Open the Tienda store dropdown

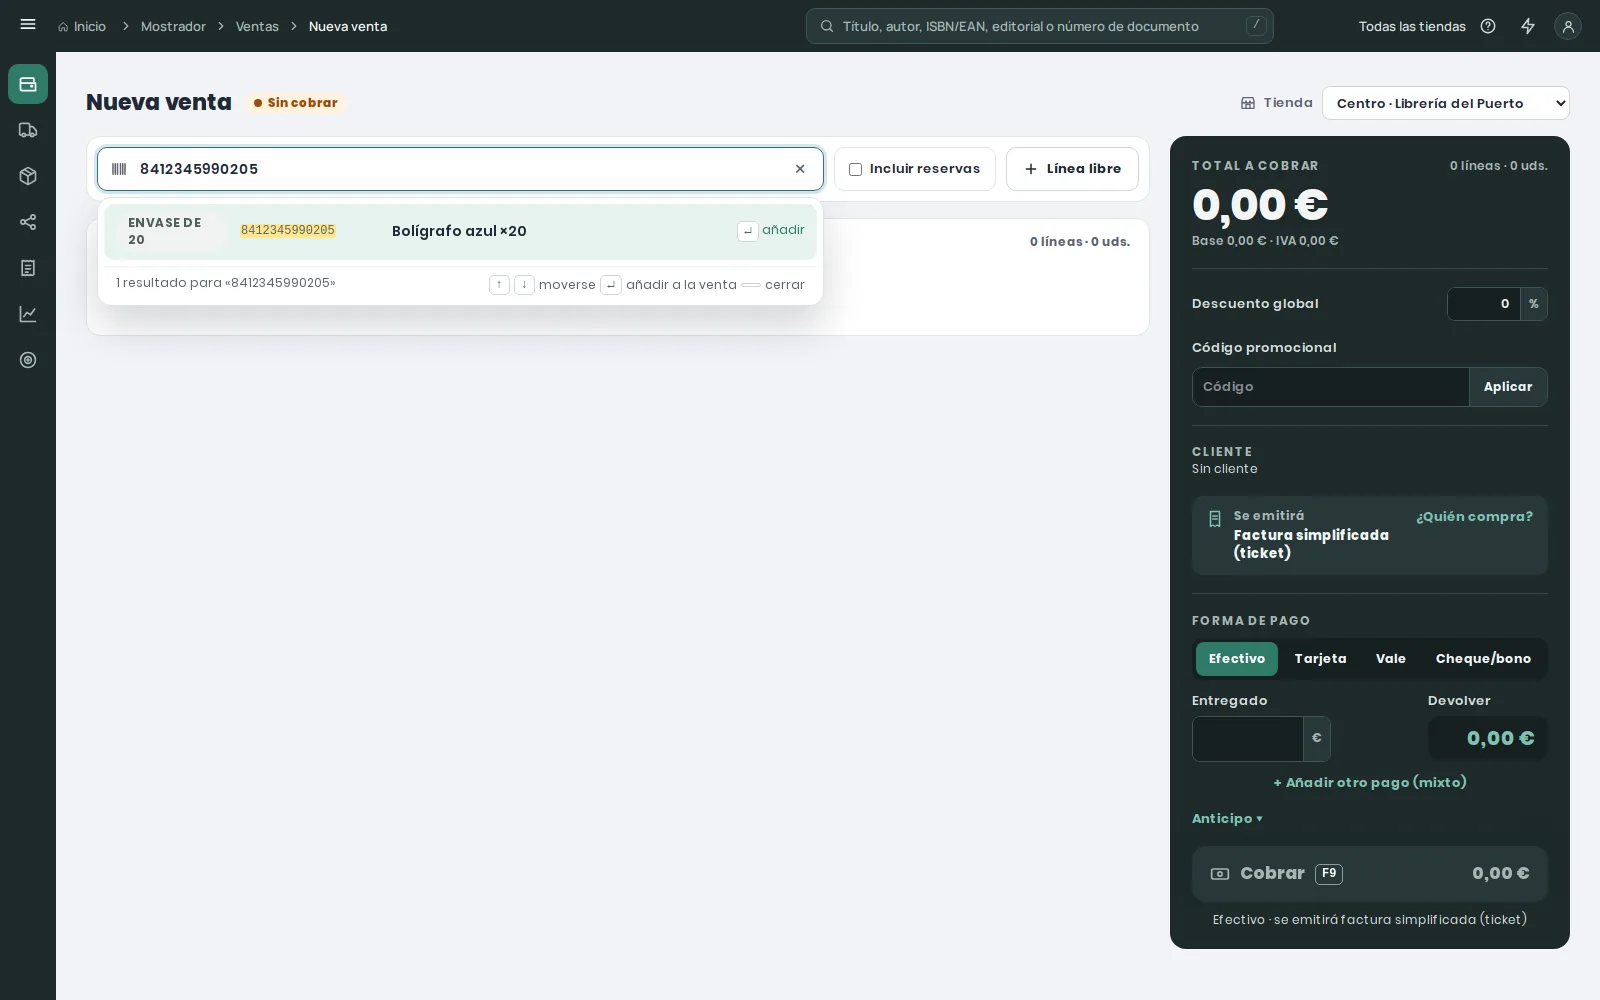pyautogui.click(x=1445, y=103)
